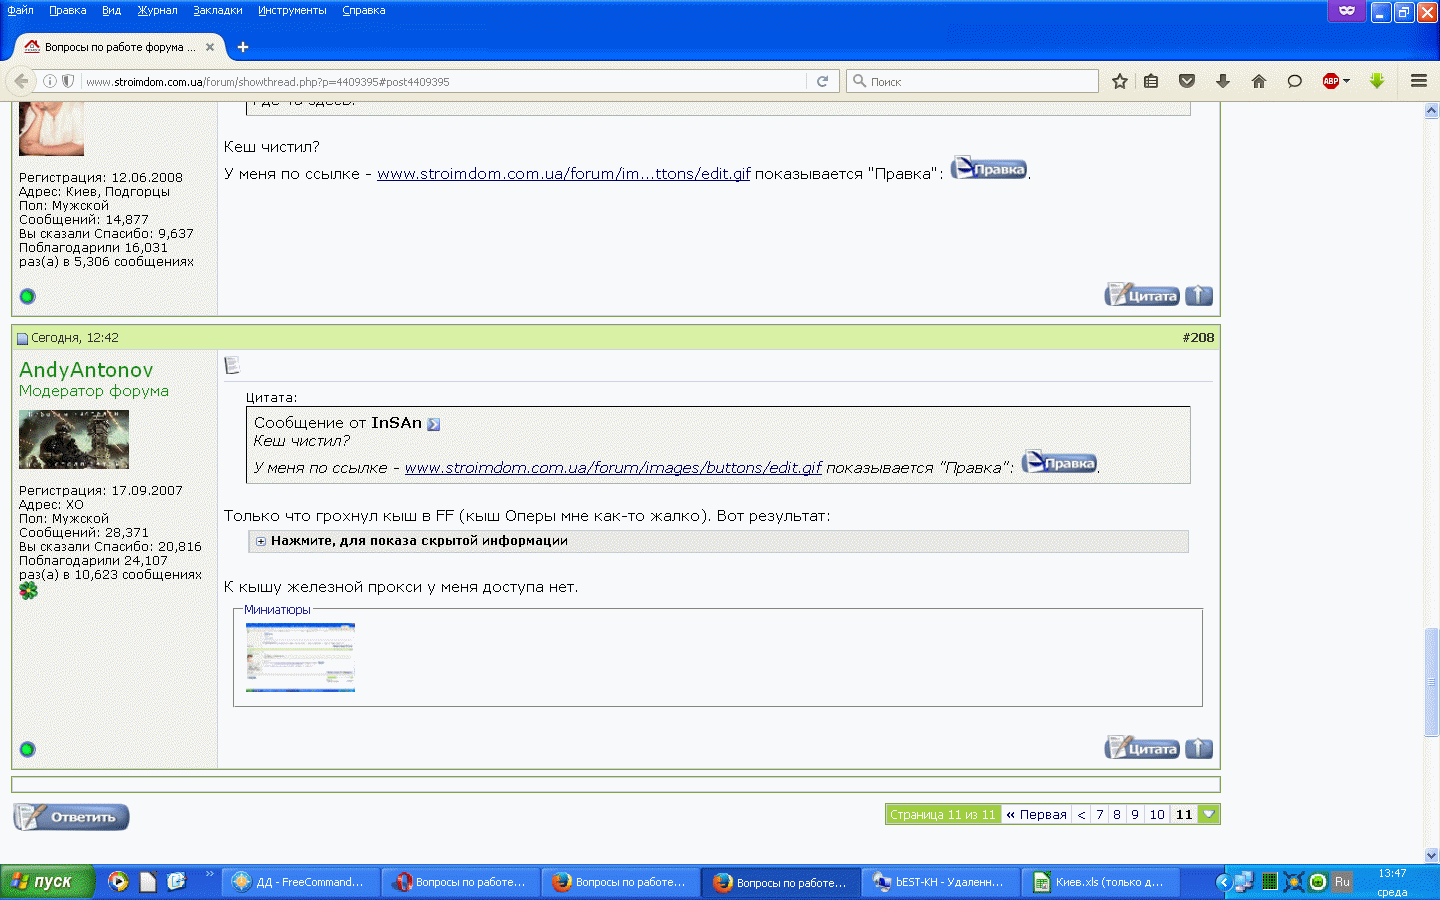1440x900 pixels.
Task: Click AndyAntonov's green online status indicator
Action: (x=27, y=749)
